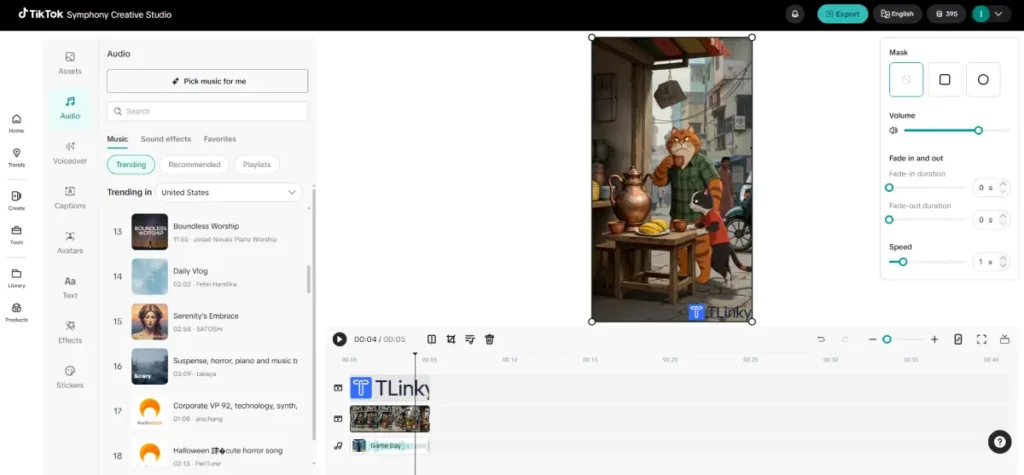Image resolution: width=1024 pixels, height=475 pixels.
Task: Select Suspense, horror, piano track
Action: pyautogui.click(x=207, y=366)
